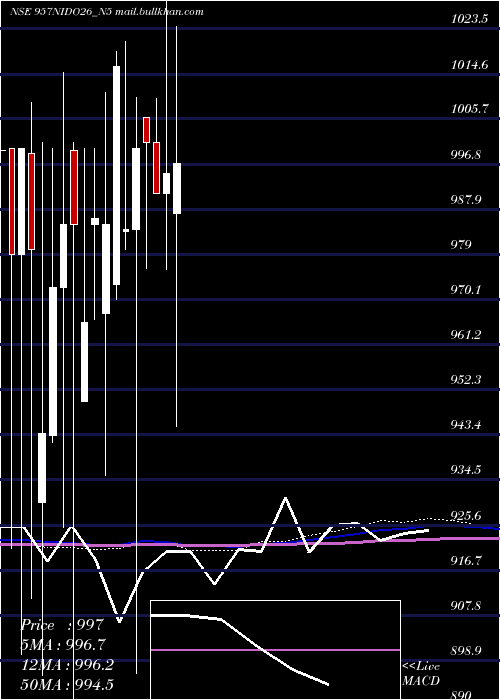The image size is (500, 700).
Task: Click the descending white MACD line in inset box
Action: pyautogui.click(x=240, y=649)
